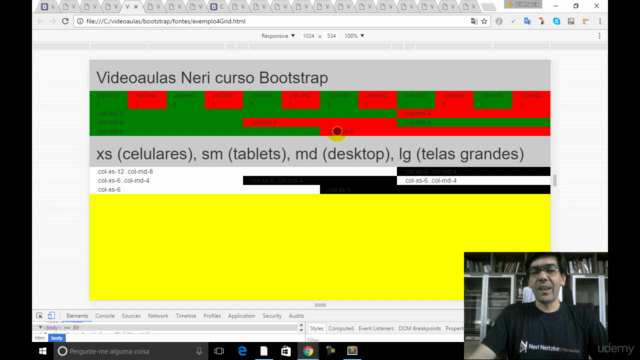Screen dimensions: 640x360
Task: Switch to the Timeline panel tab
Action: pyautogui.click(x=186, y=316)
